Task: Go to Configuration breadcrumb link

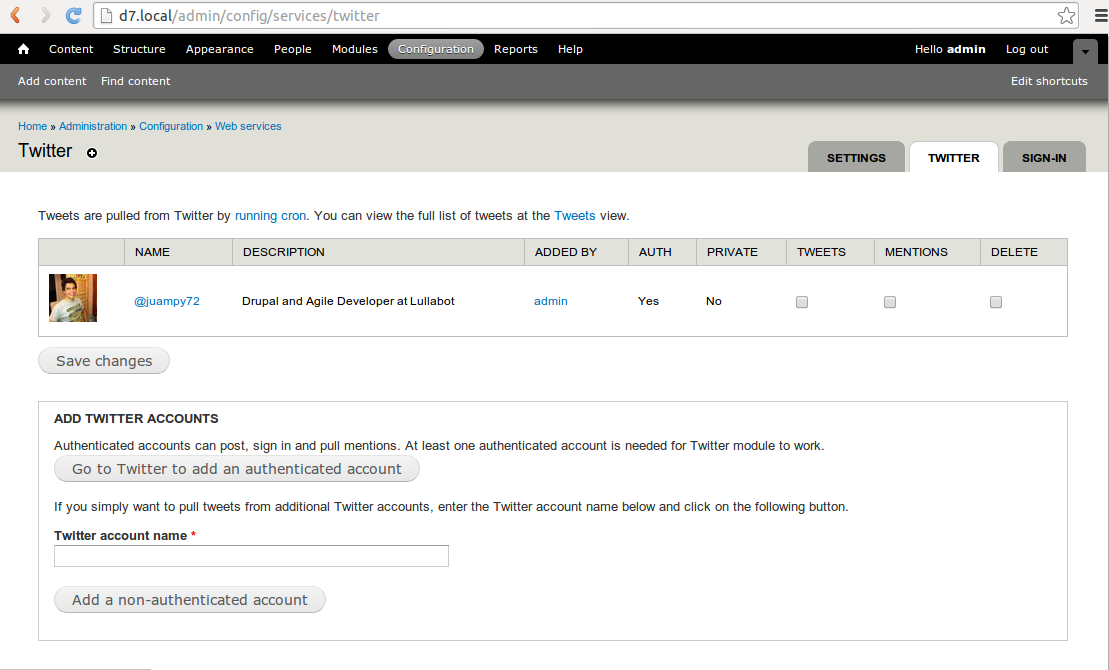Action: [x=170, y=126]
